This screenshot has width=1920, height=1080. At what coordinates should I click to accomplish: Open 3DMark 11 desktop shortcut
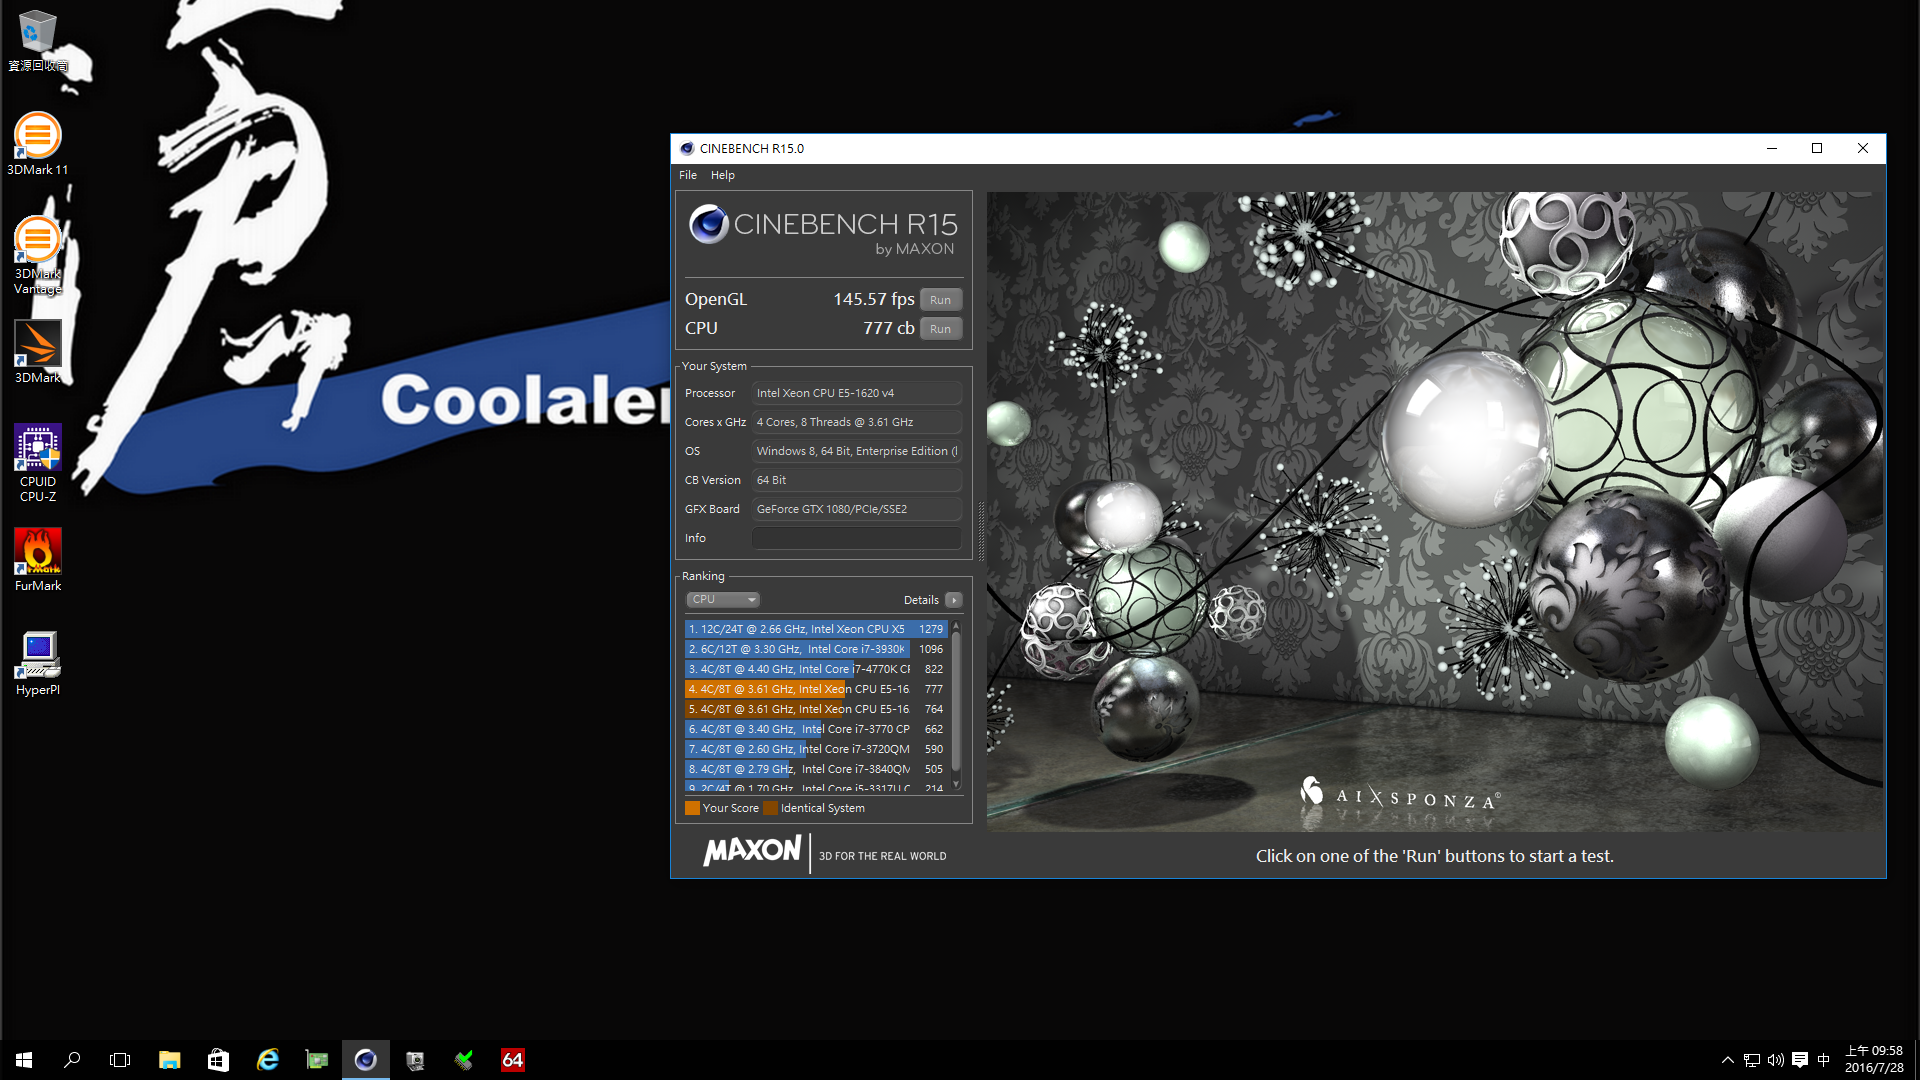(x=37, y=144)
